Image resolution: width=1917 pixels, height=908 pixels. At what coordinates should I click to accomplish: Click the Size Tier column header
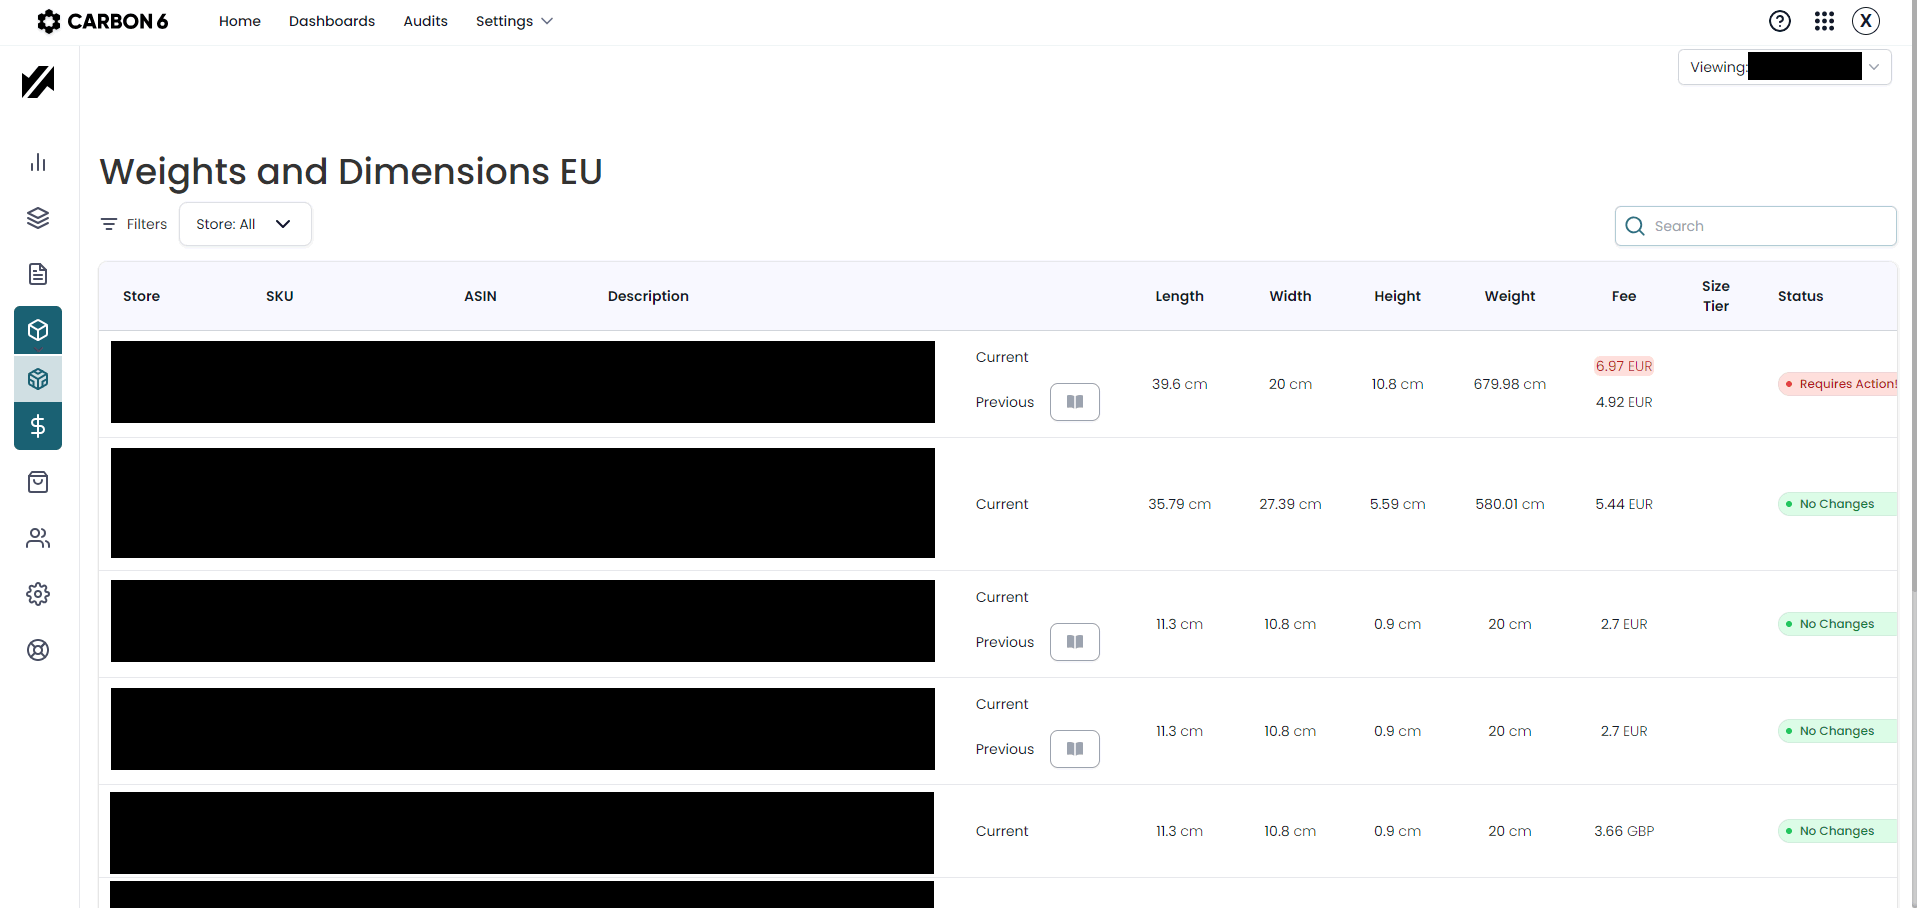click(1716, 296)
